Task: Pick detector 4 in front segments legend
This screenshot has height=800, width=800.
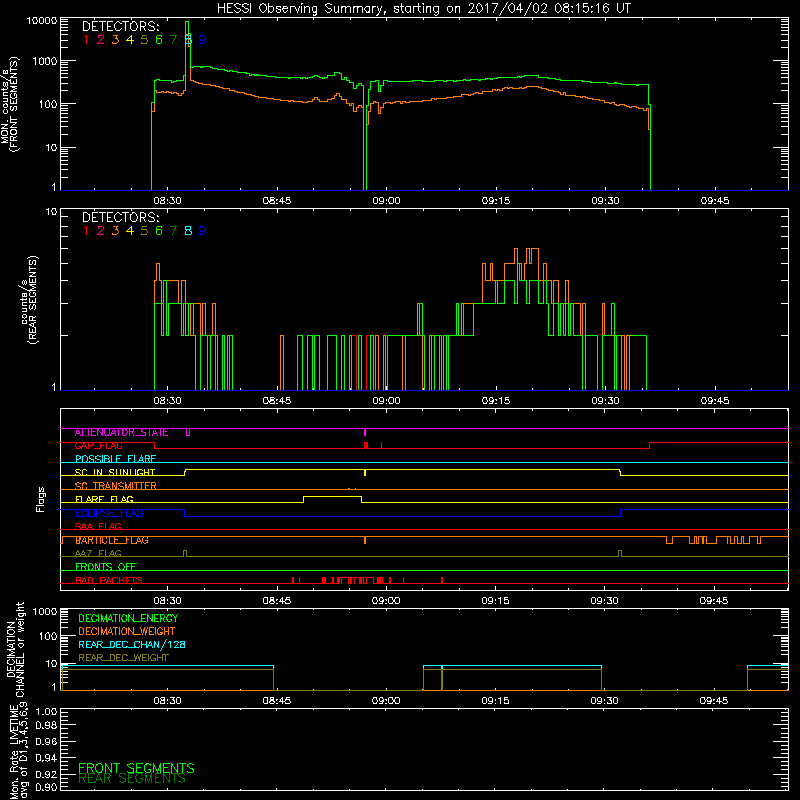Action: coord(130,40)
